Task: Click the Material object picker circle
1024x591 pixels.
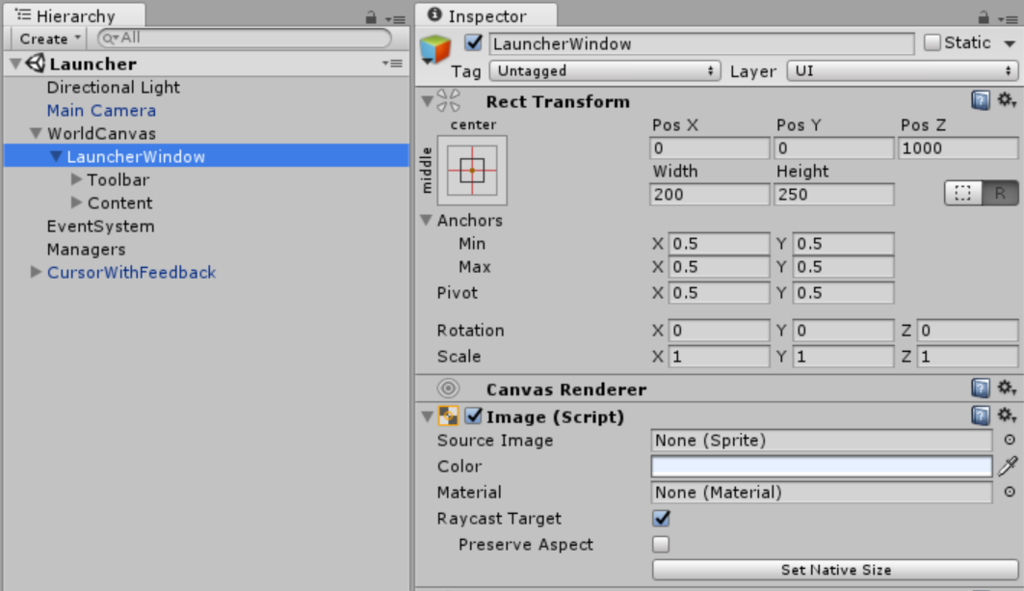Action: click(1009, 492)
